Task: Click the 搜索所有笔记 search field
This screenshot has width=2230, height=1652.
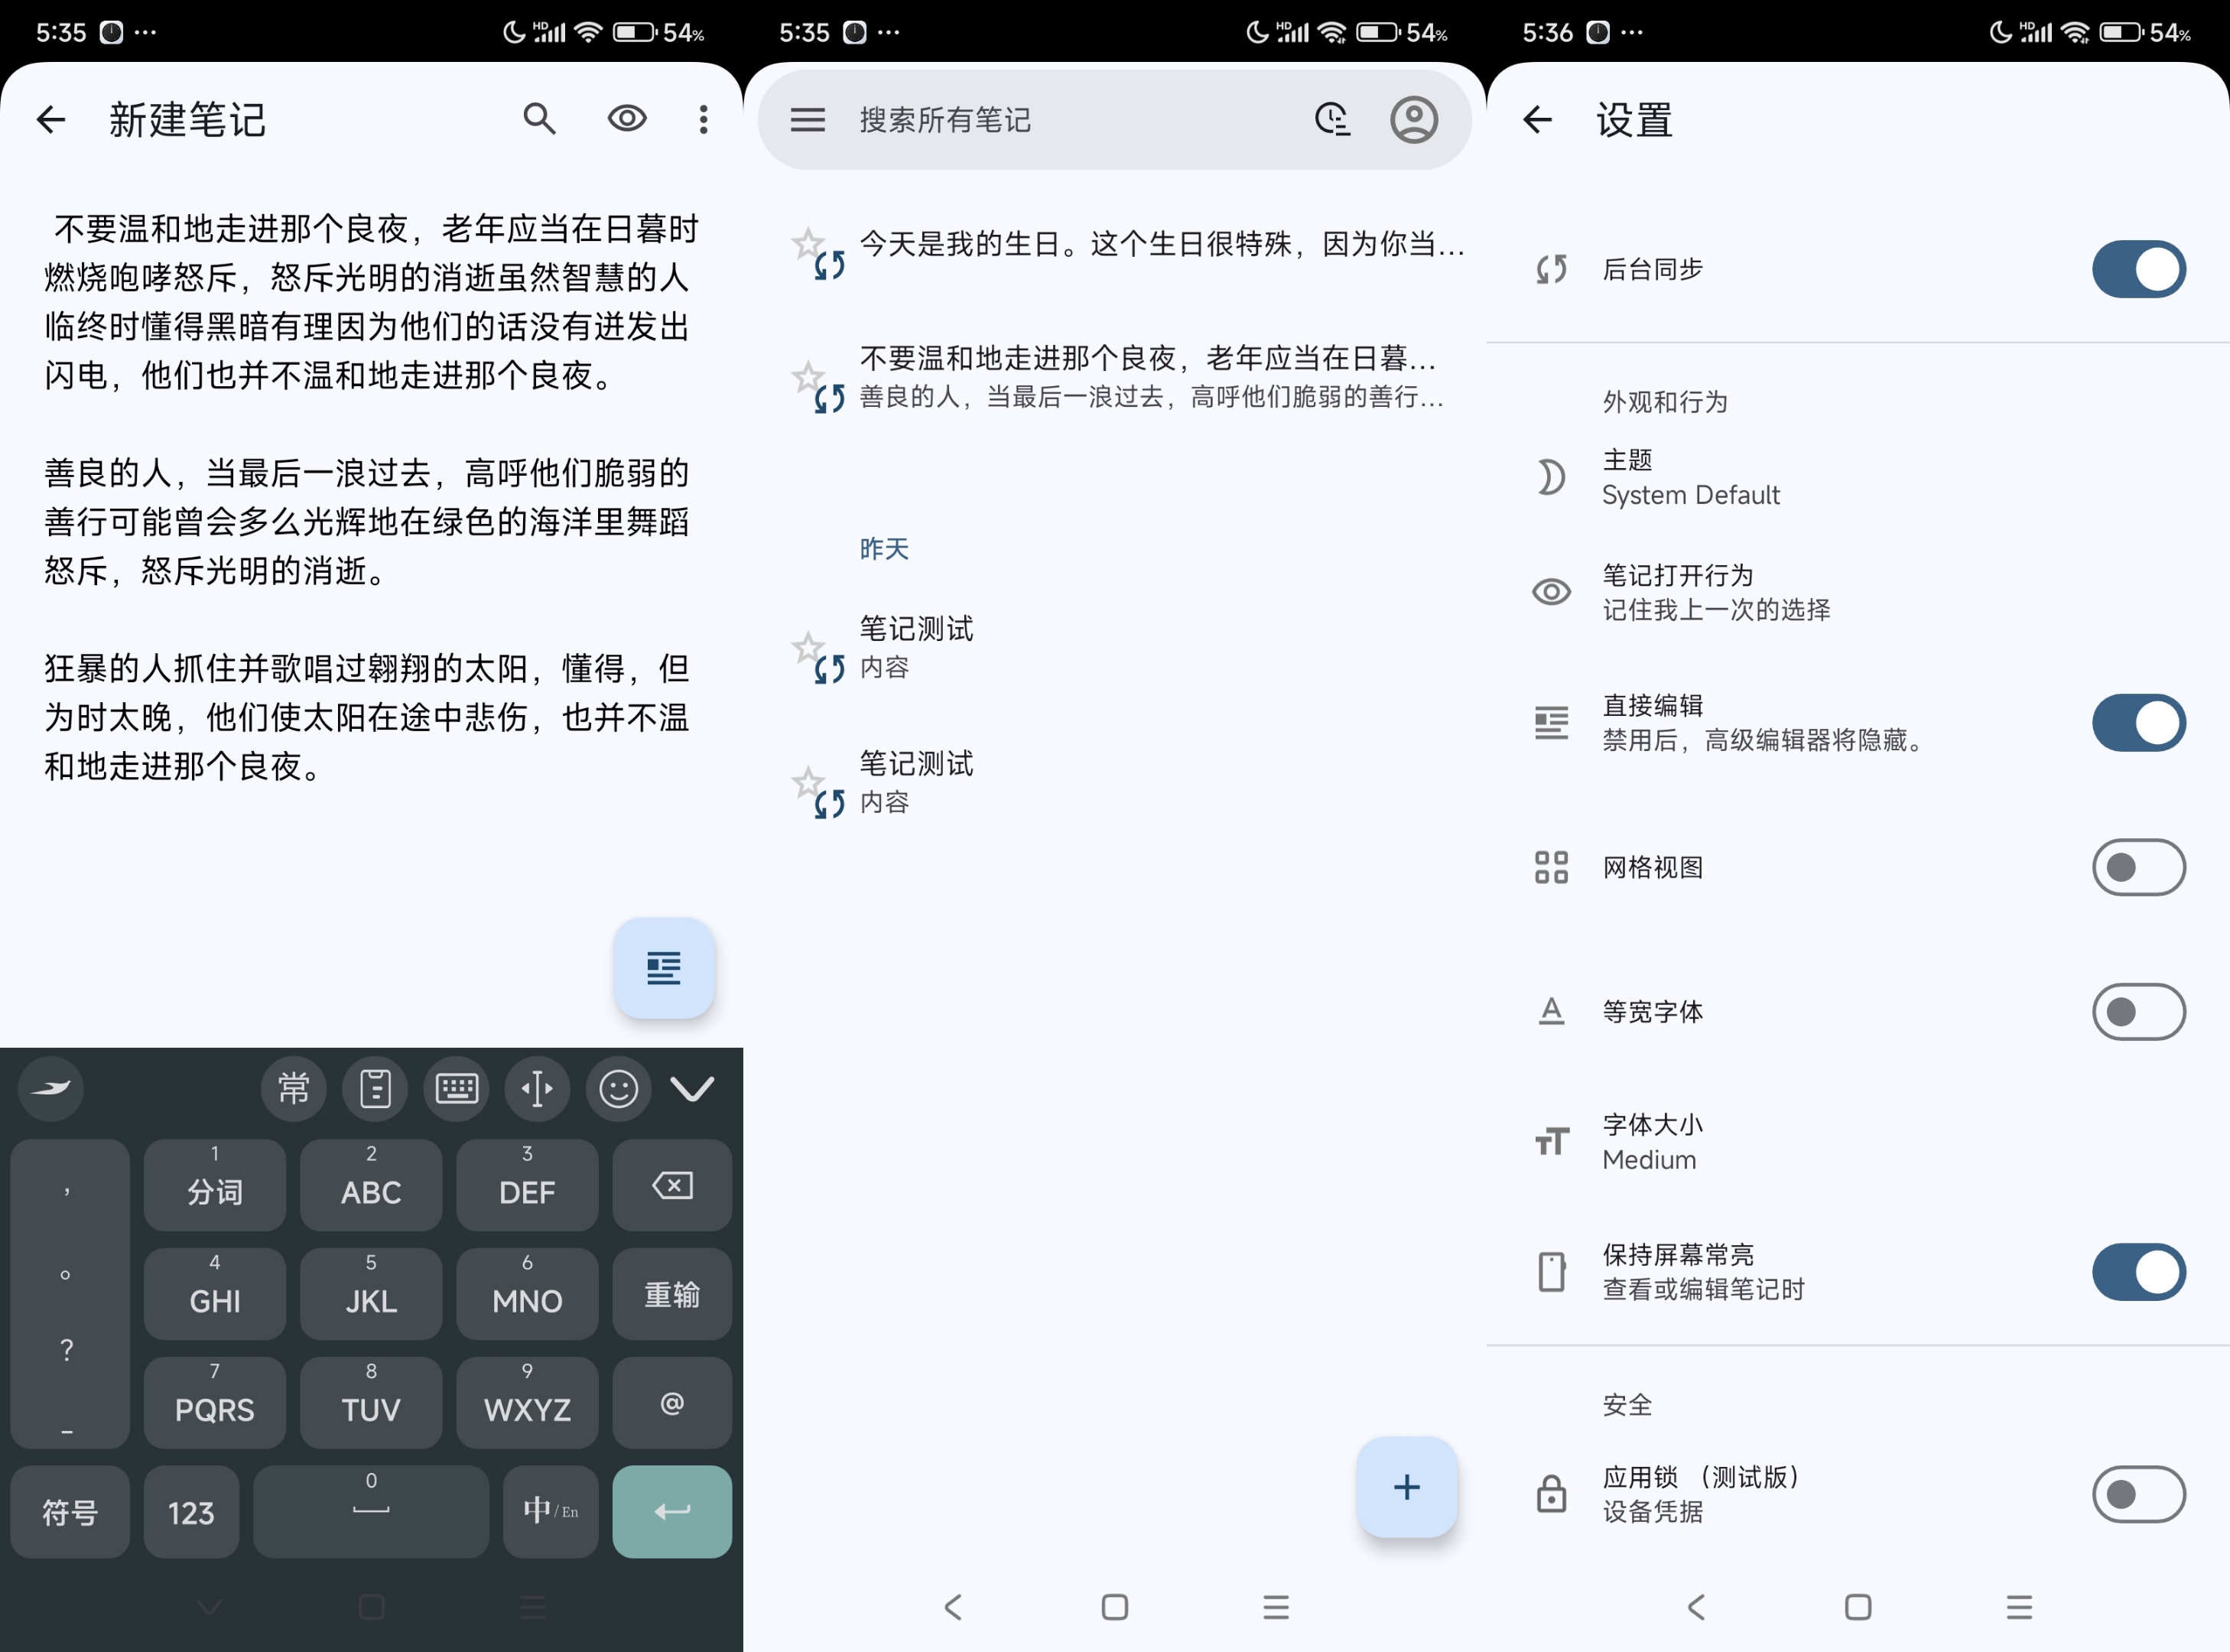Action: click(x=1050, y=120)
